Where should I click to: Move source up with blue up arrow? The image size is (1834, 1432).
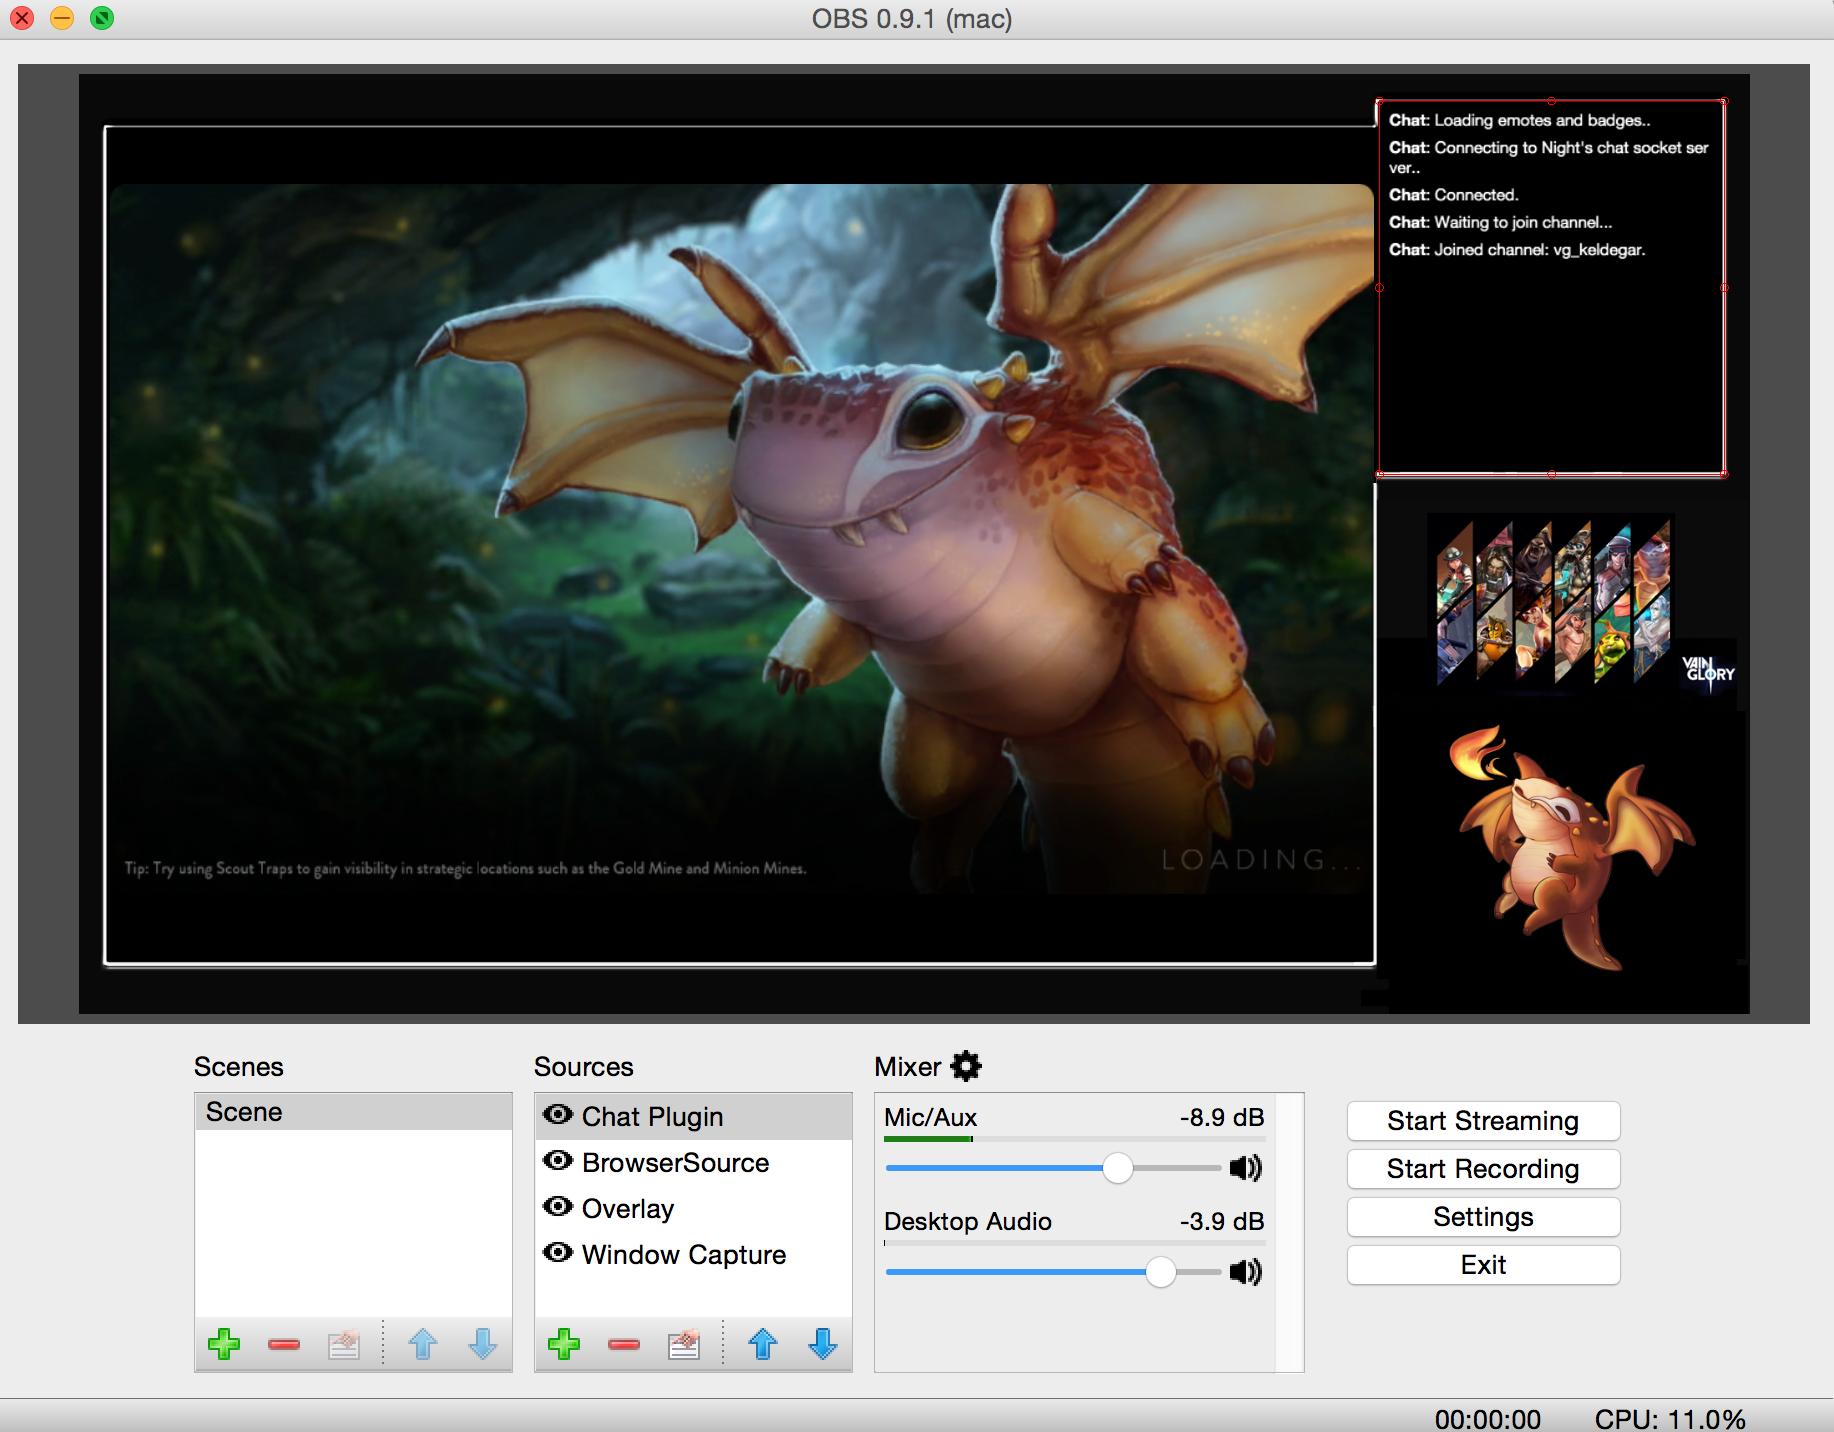pyautogui.click(x=763, y=1344)
